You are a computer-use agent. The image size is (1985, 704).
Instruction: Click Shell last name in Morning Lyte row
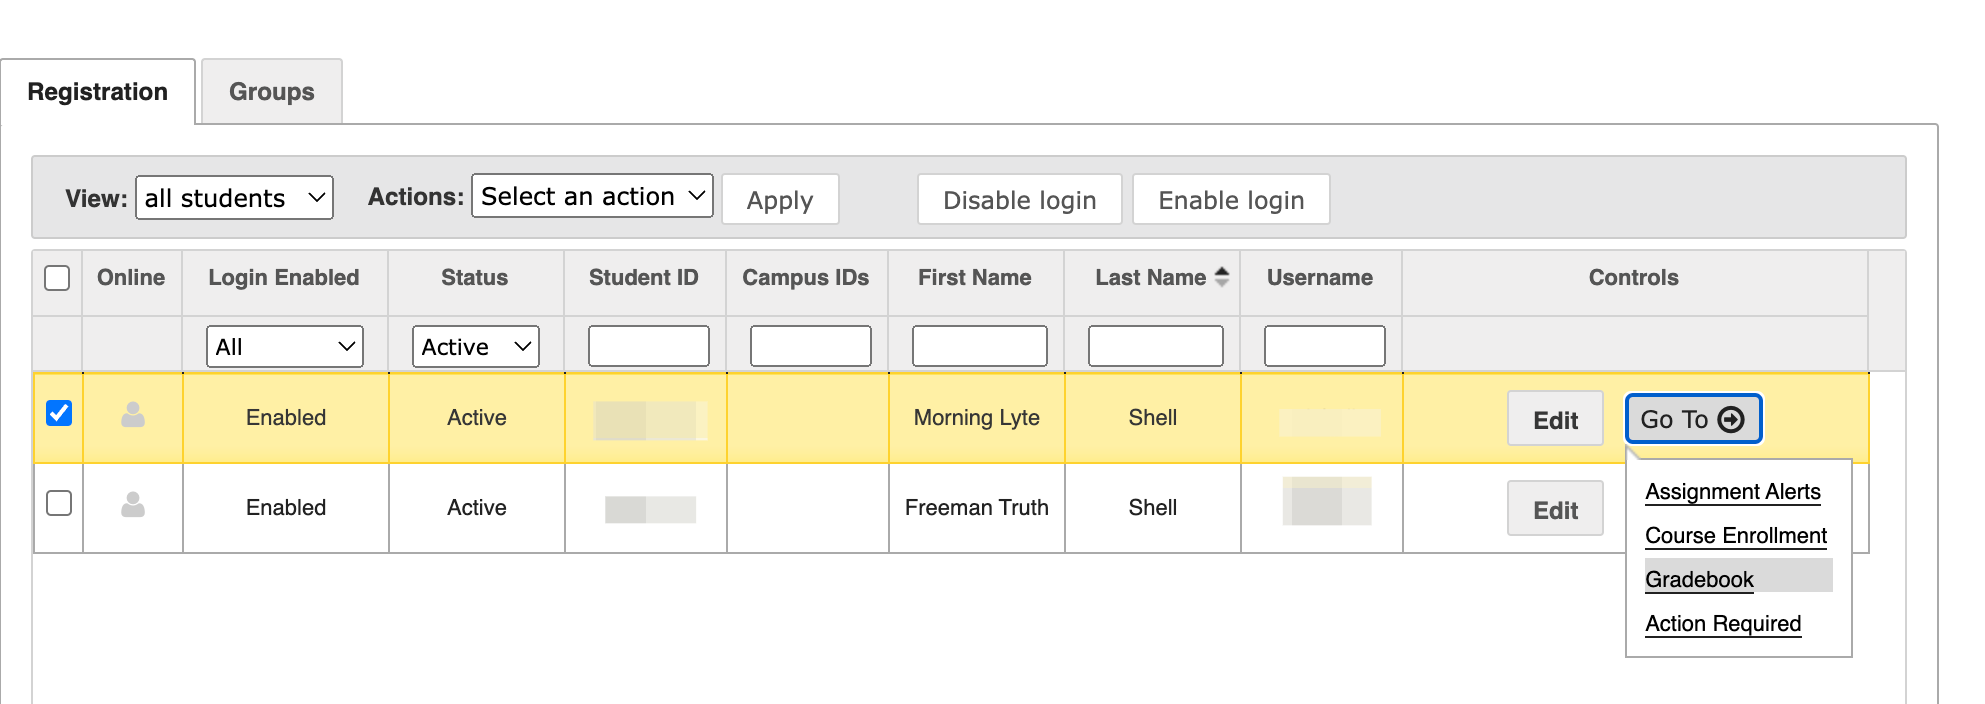(1153, 418)
